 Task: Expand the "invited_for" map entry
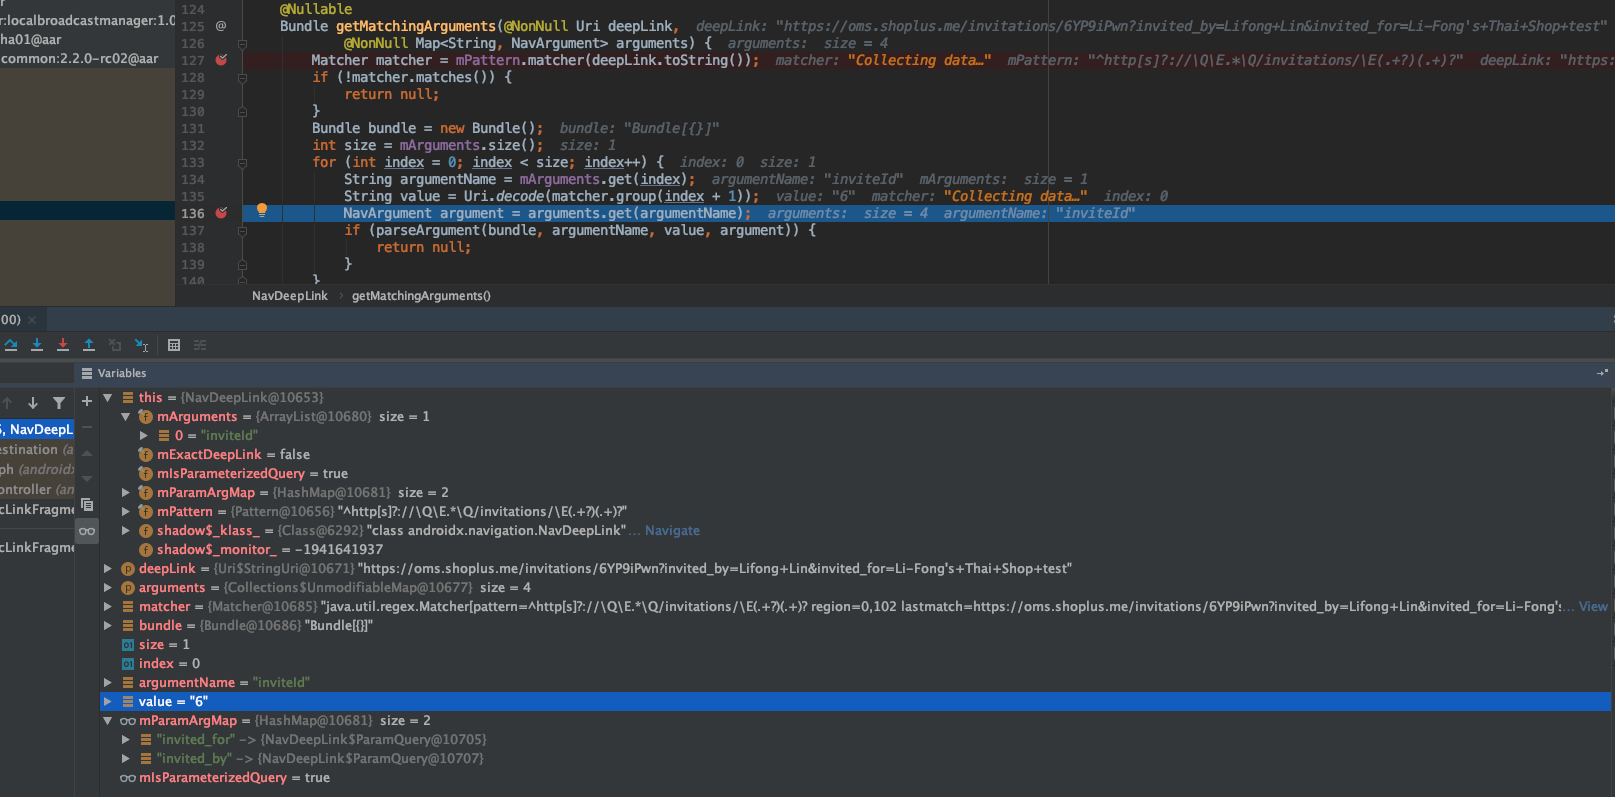(x=126, y=740)
